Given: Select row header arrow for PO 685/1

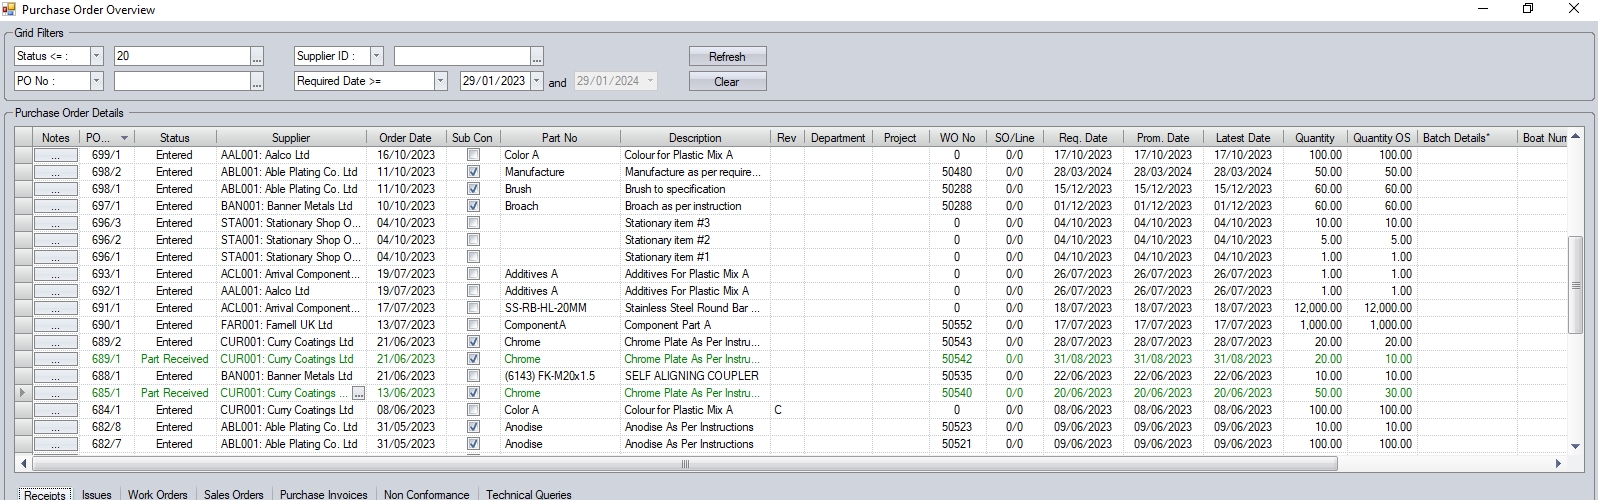Looking at the screenshot, I should tap(23, 393).
